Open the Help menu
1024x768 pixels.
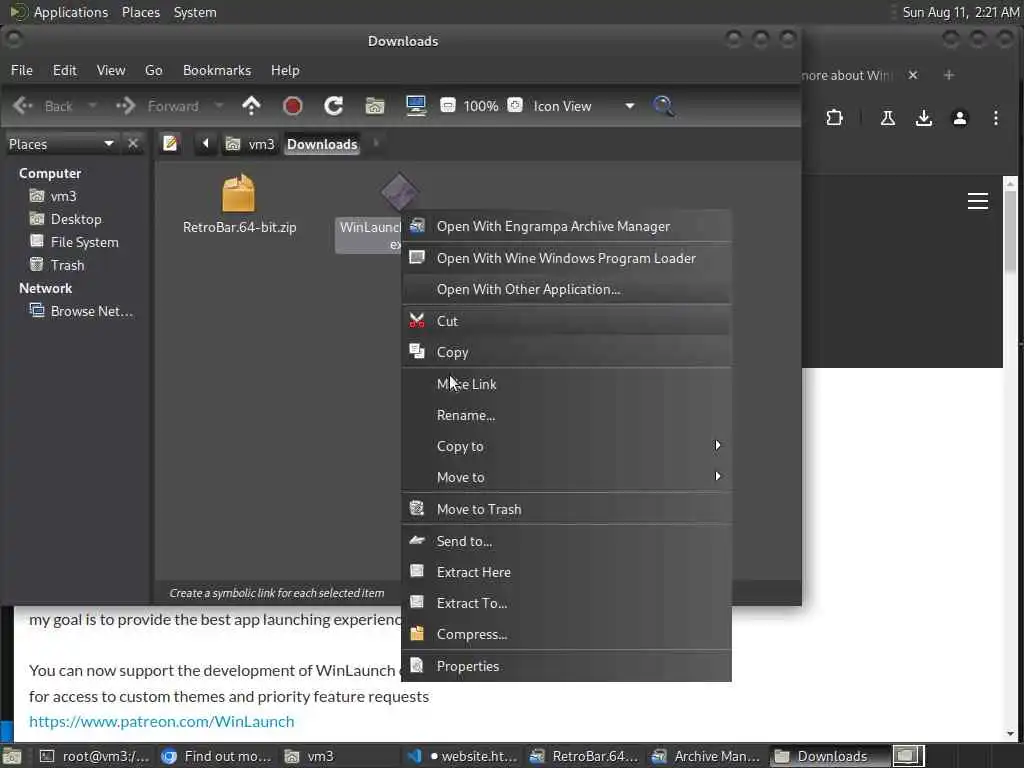[x=285, y=71]
